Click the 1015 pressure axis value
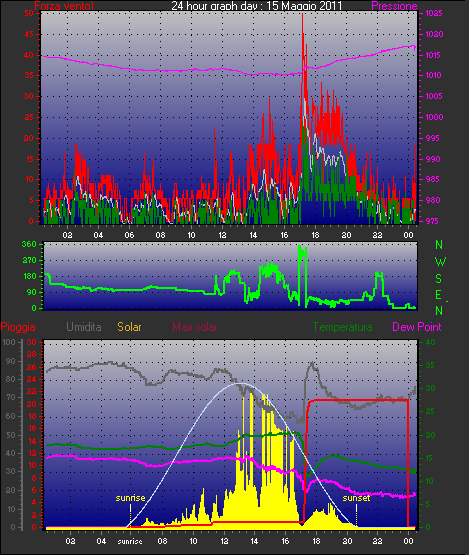This screenshot has width=469, height=555. (434, 55)
